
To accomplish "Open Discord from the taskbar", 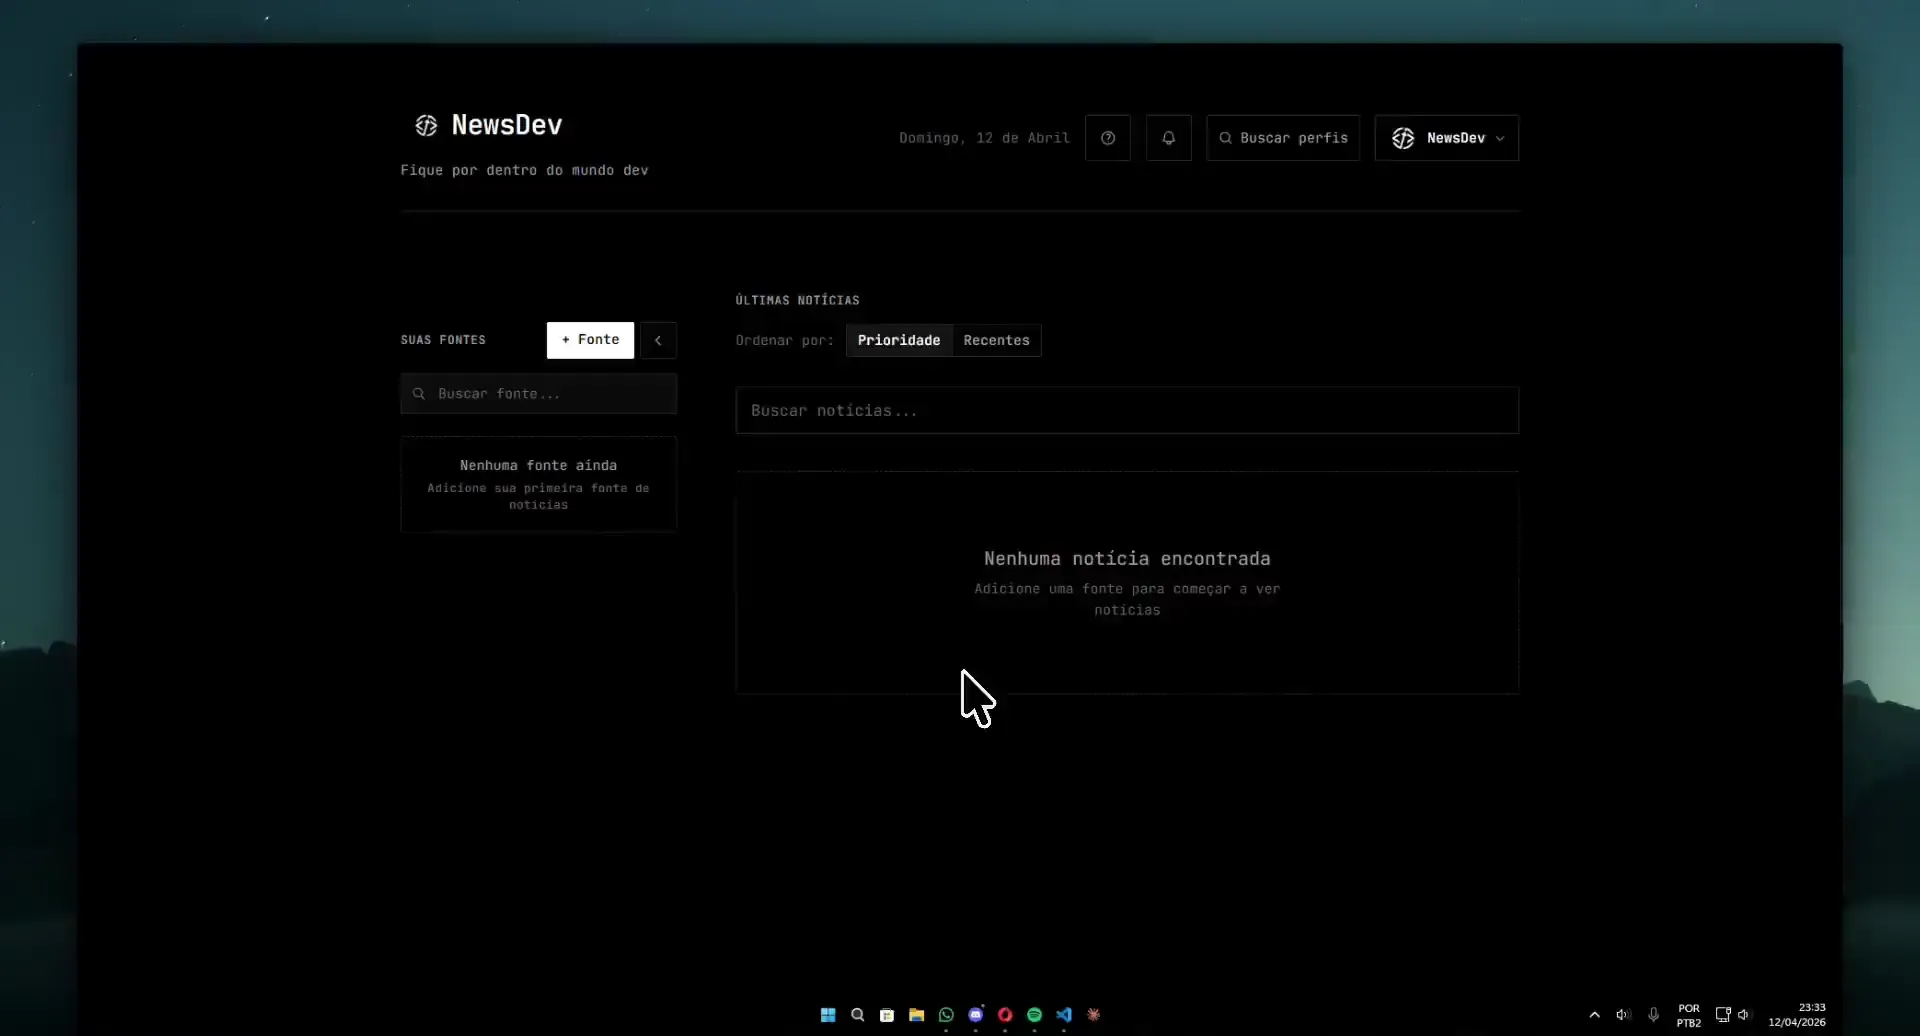I will tap(975, 1015).
